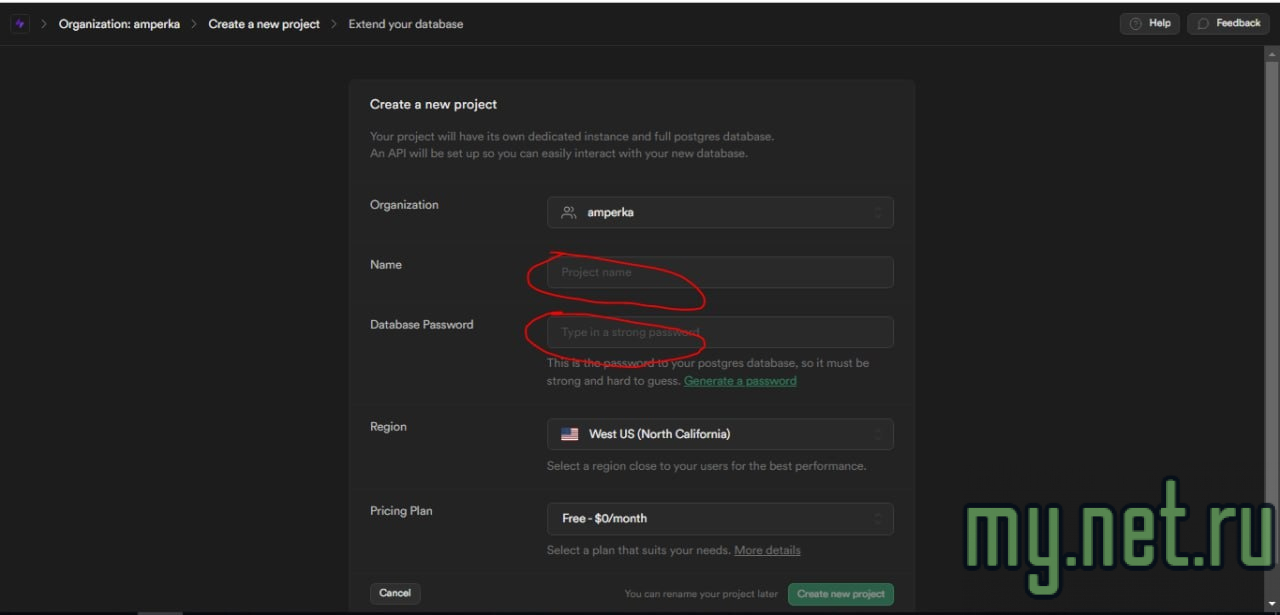Click the people icon beside amperka
1280x615 pixels.
[569, 213]
